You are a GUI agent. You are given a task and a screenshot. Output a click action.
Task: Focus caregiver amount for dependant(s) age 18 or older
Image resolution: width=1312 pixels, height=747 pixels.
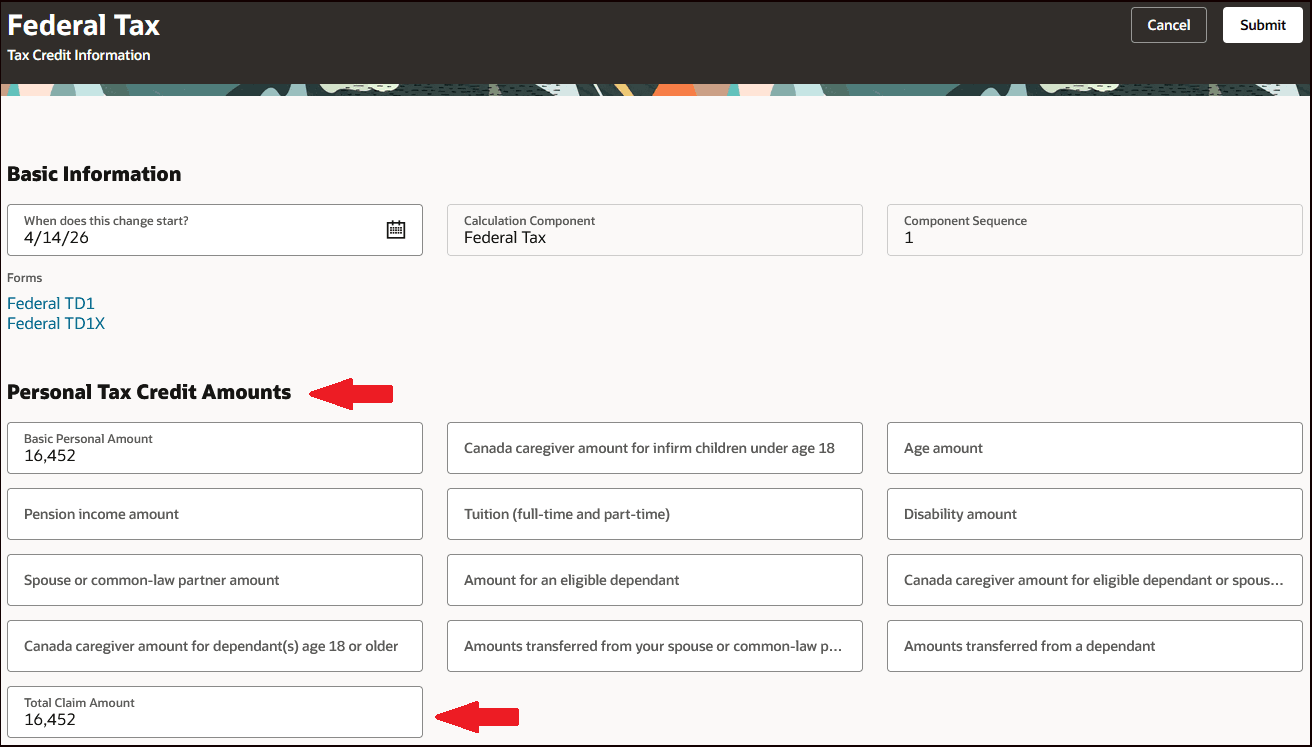coord(215,646)
